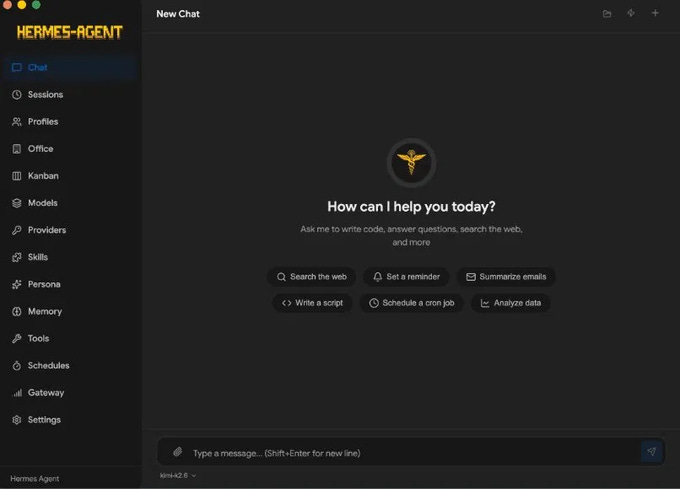Choose the Schedule a cron job suggestion

click(x=412, y=303)
